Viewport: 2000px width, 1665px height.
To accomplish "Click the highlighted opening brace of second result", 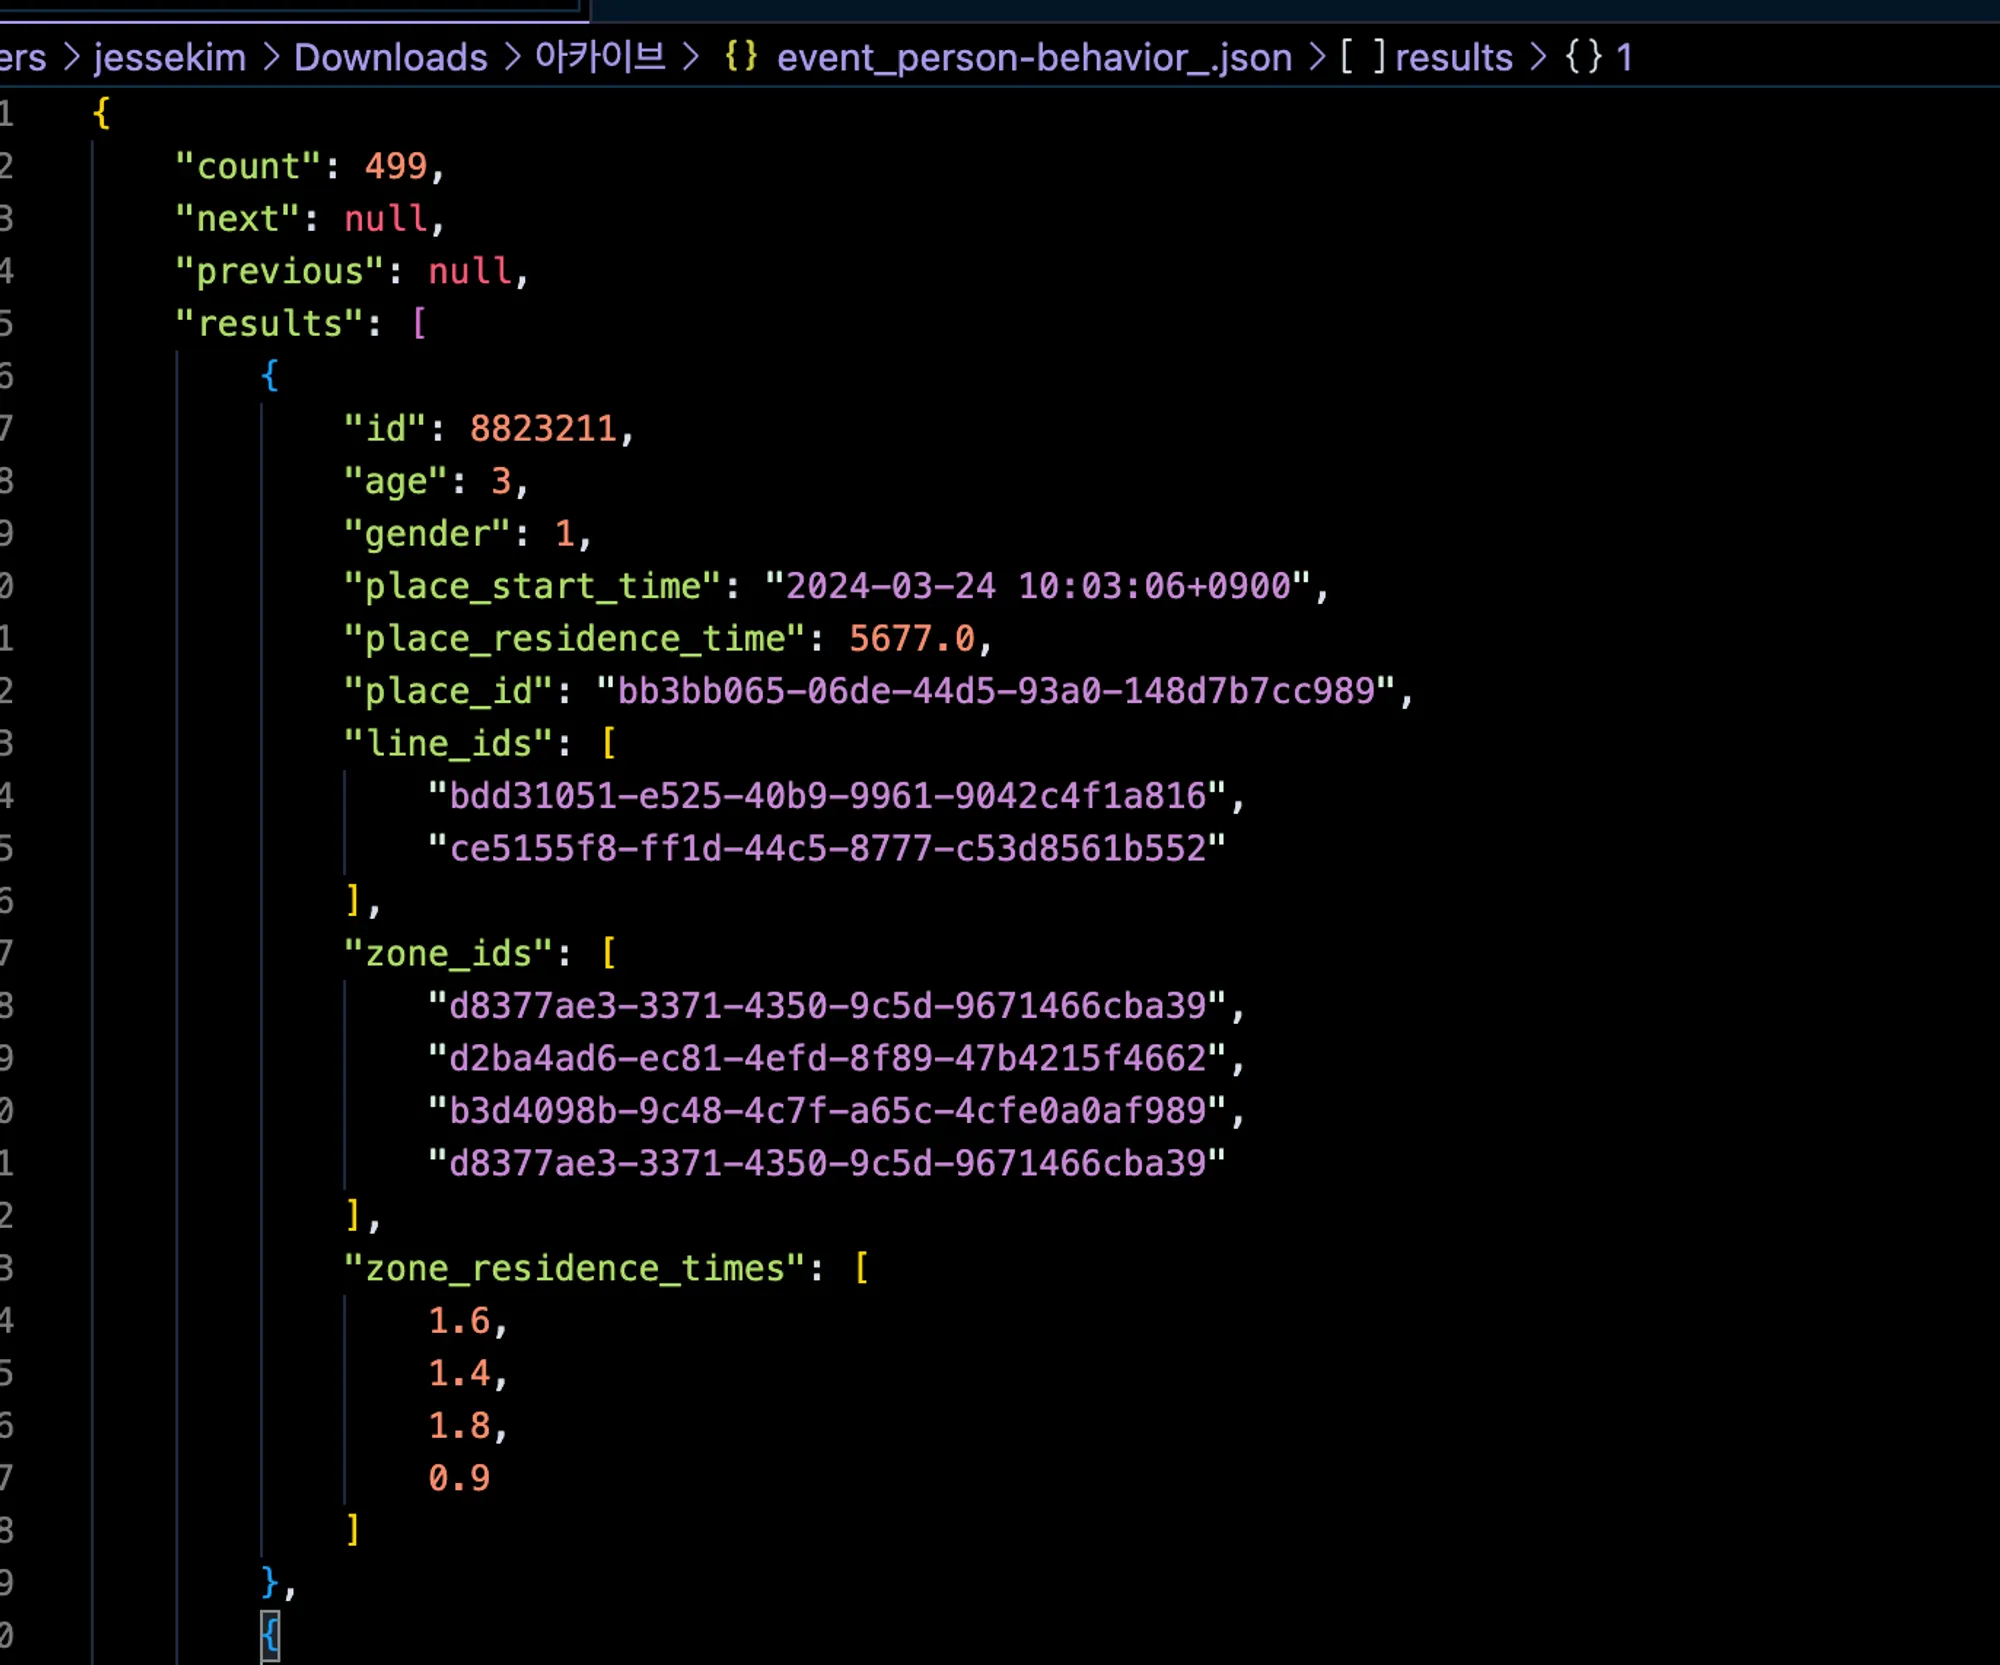I will point(270,1635).
